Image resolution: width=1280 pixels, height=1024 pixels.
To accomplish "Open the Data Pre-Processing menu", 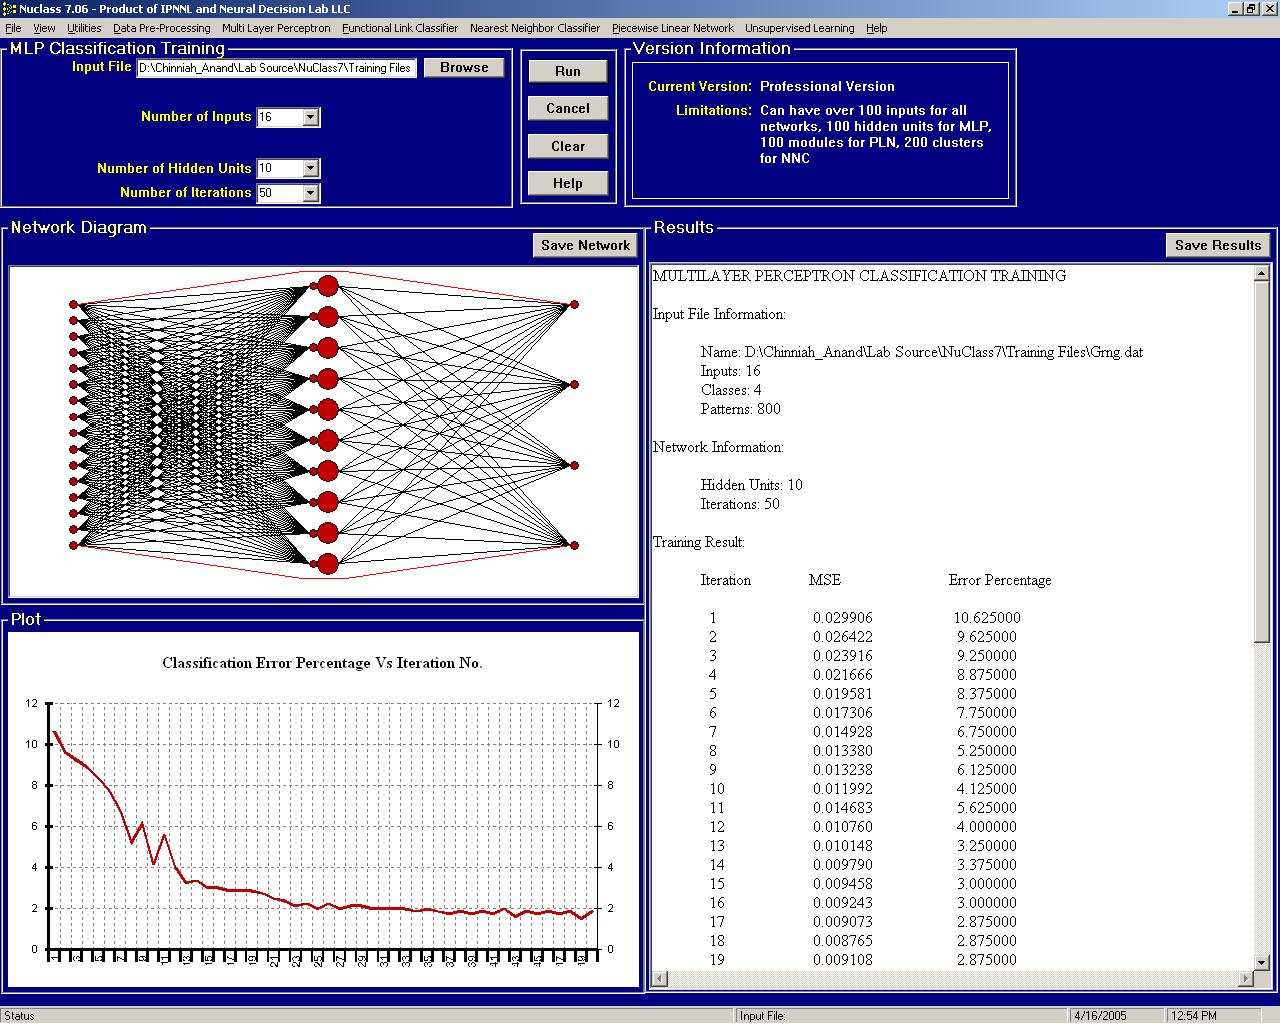I will pos(161,28).
